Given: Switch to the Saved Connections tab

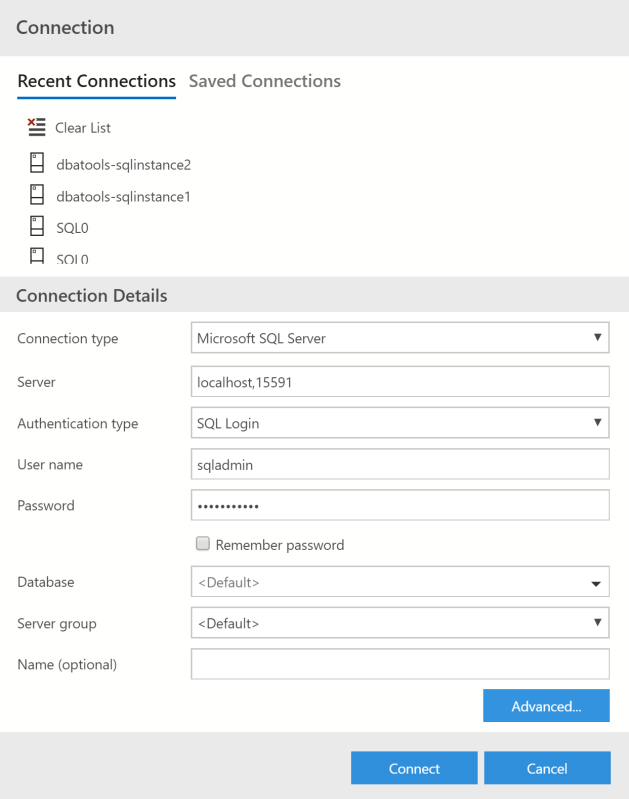Looking at the screenshot, I should click(x=264, y=82).
